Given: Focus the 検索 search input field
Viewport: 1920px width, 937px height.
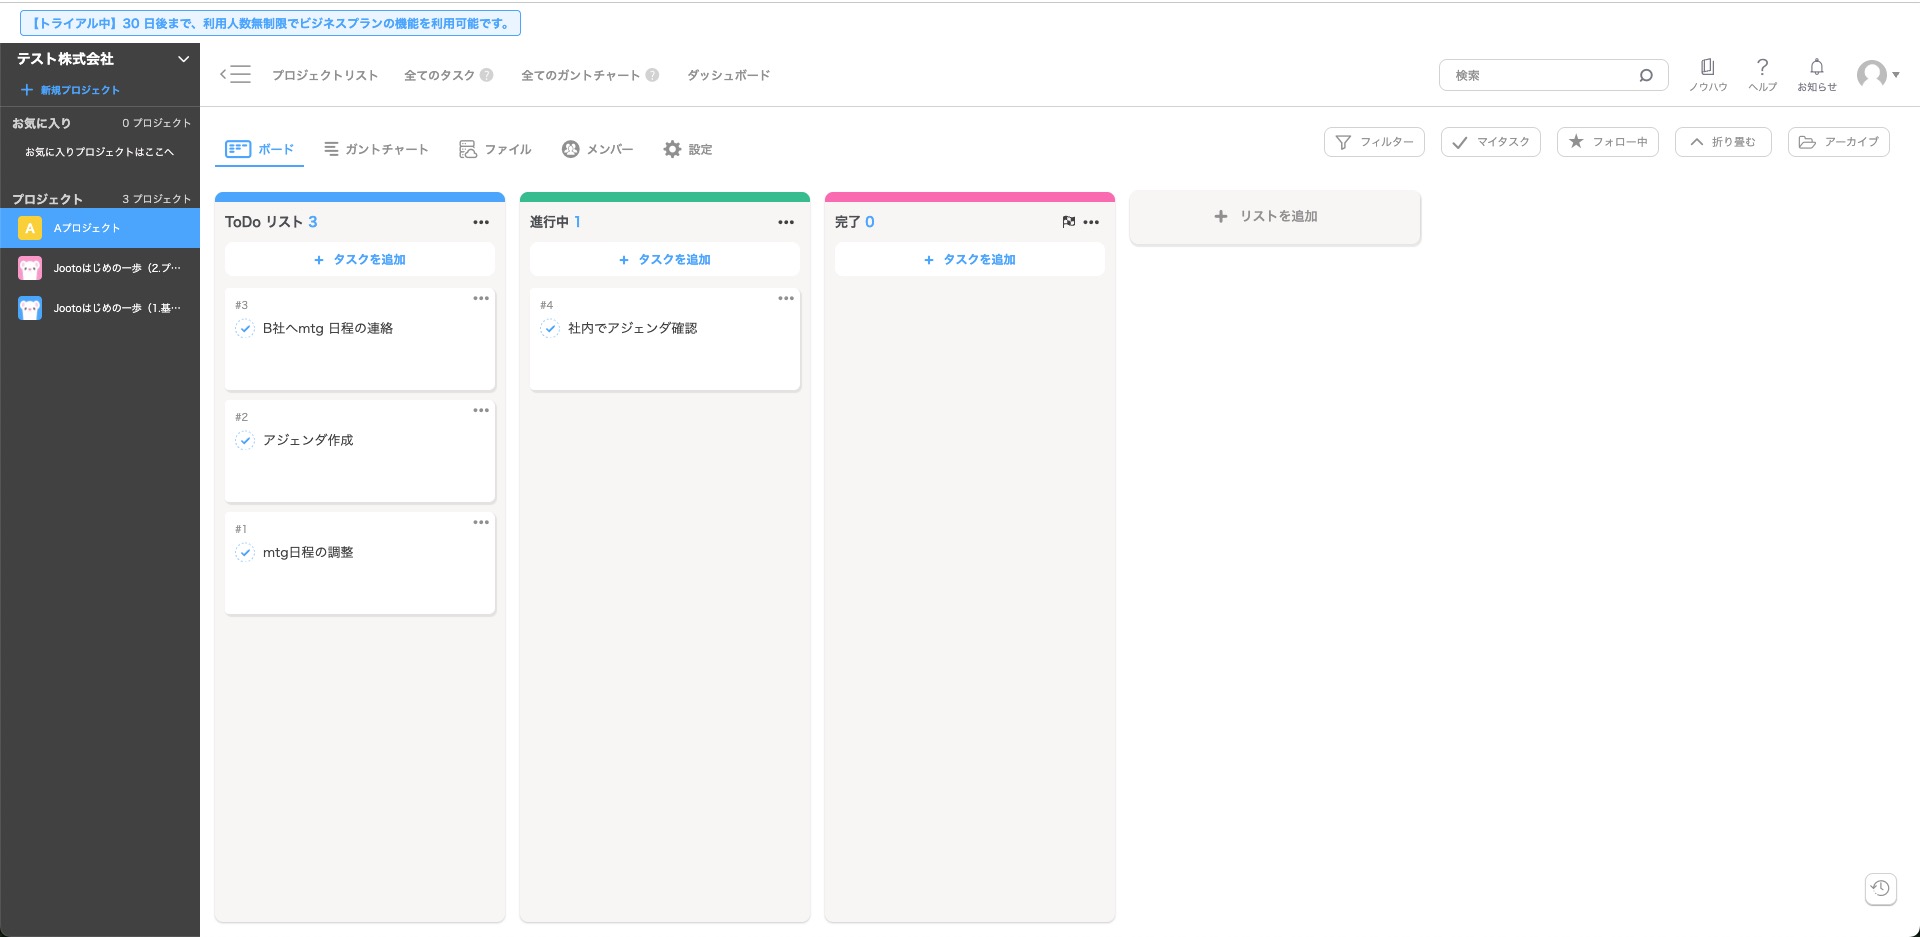Looking at the screenshot, I should click(x=1540, y=75).
